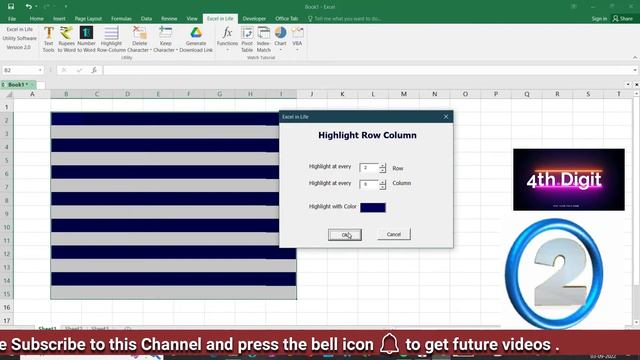Select column K header
Image resolution: width=640 pixels, height=360 pixels.
pyautogui.click(x=342, y=94)
